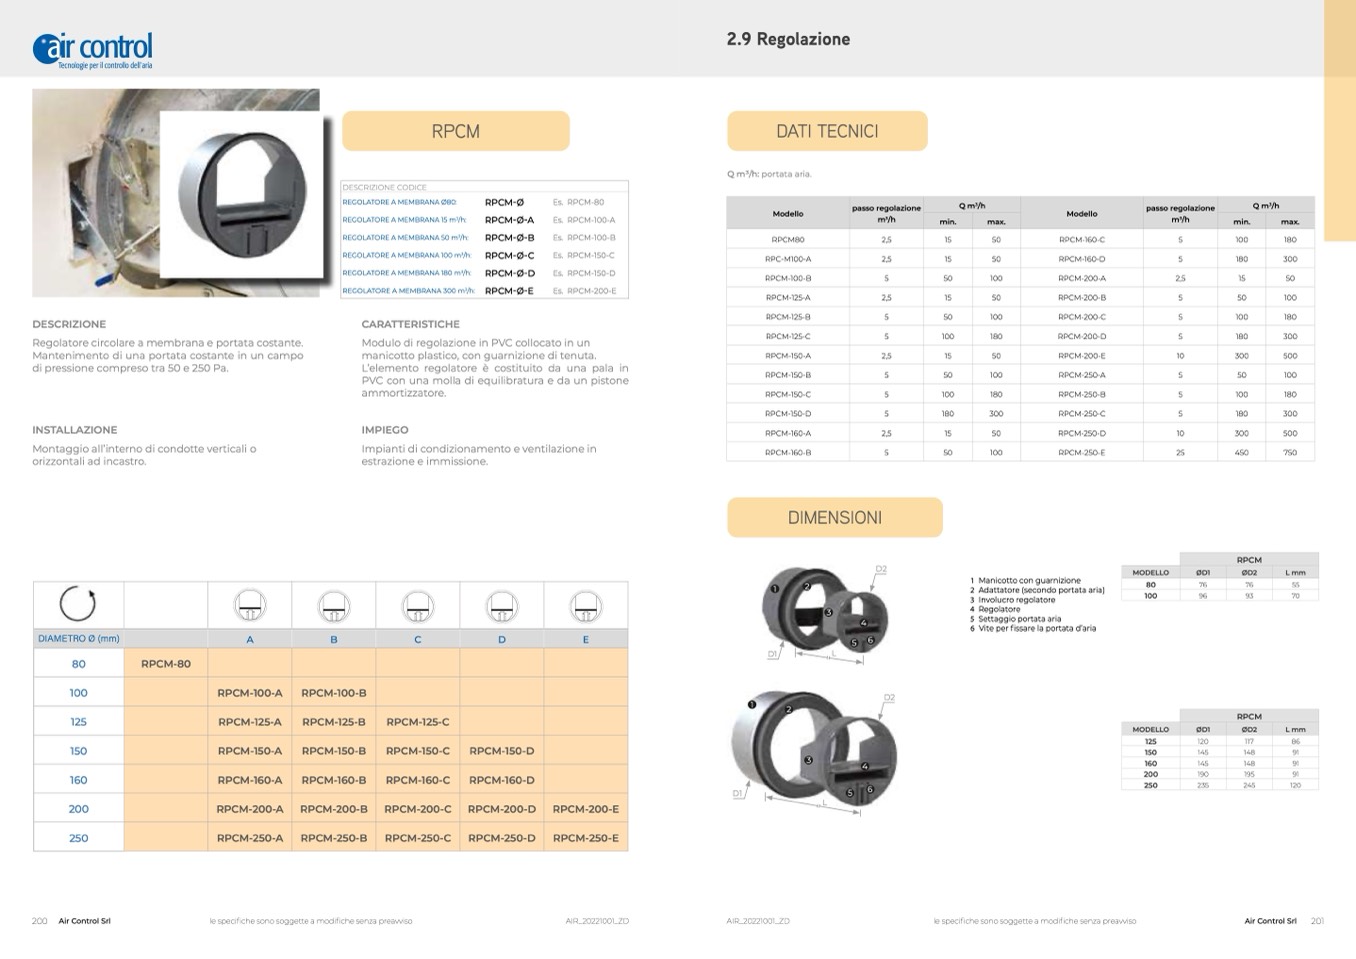
Task: Click the regulator icon above column A
Action: point(249,605)
